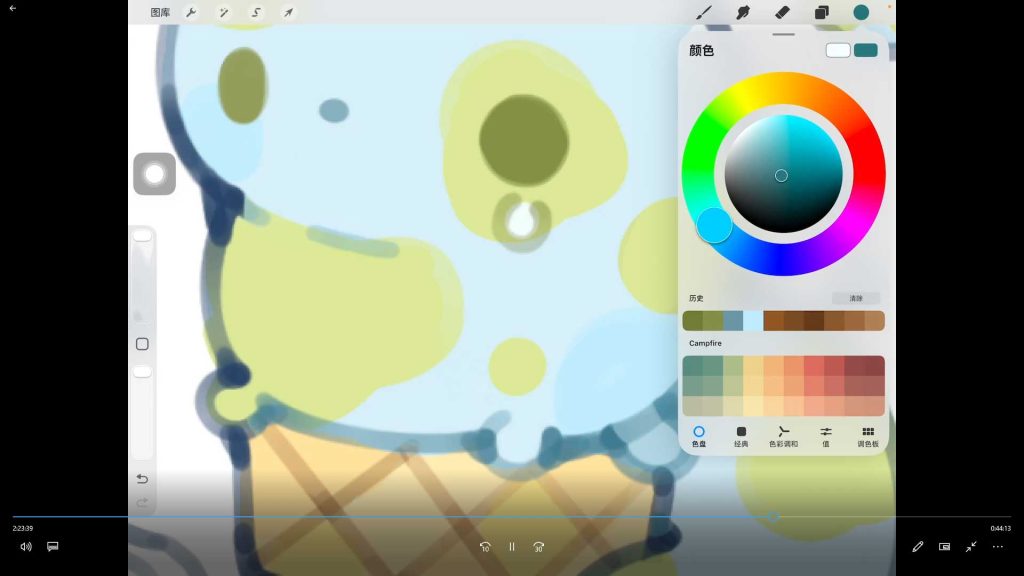Skip forward 30 seconds
This screenshot has width=1024, height=576.
pos(539,547)
